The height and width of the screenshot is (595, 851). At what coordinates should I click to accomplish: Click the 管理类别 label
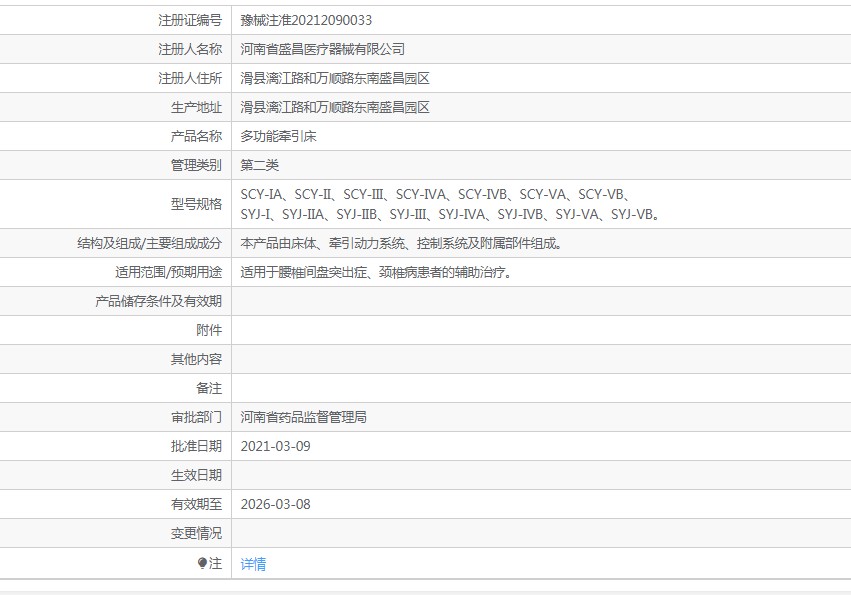pyautogui.click(x=196, y=165)
